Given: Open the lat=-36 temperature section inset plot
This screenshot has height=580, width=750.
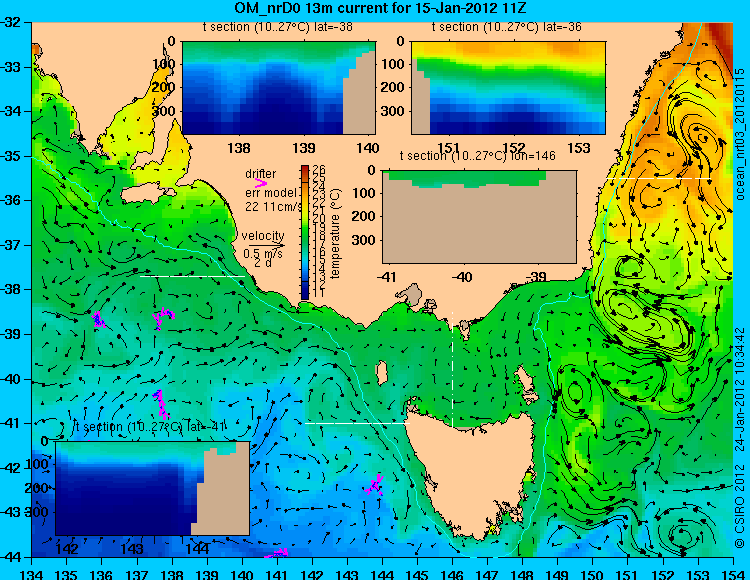Looking at the screenshot, I should point(508,88).
